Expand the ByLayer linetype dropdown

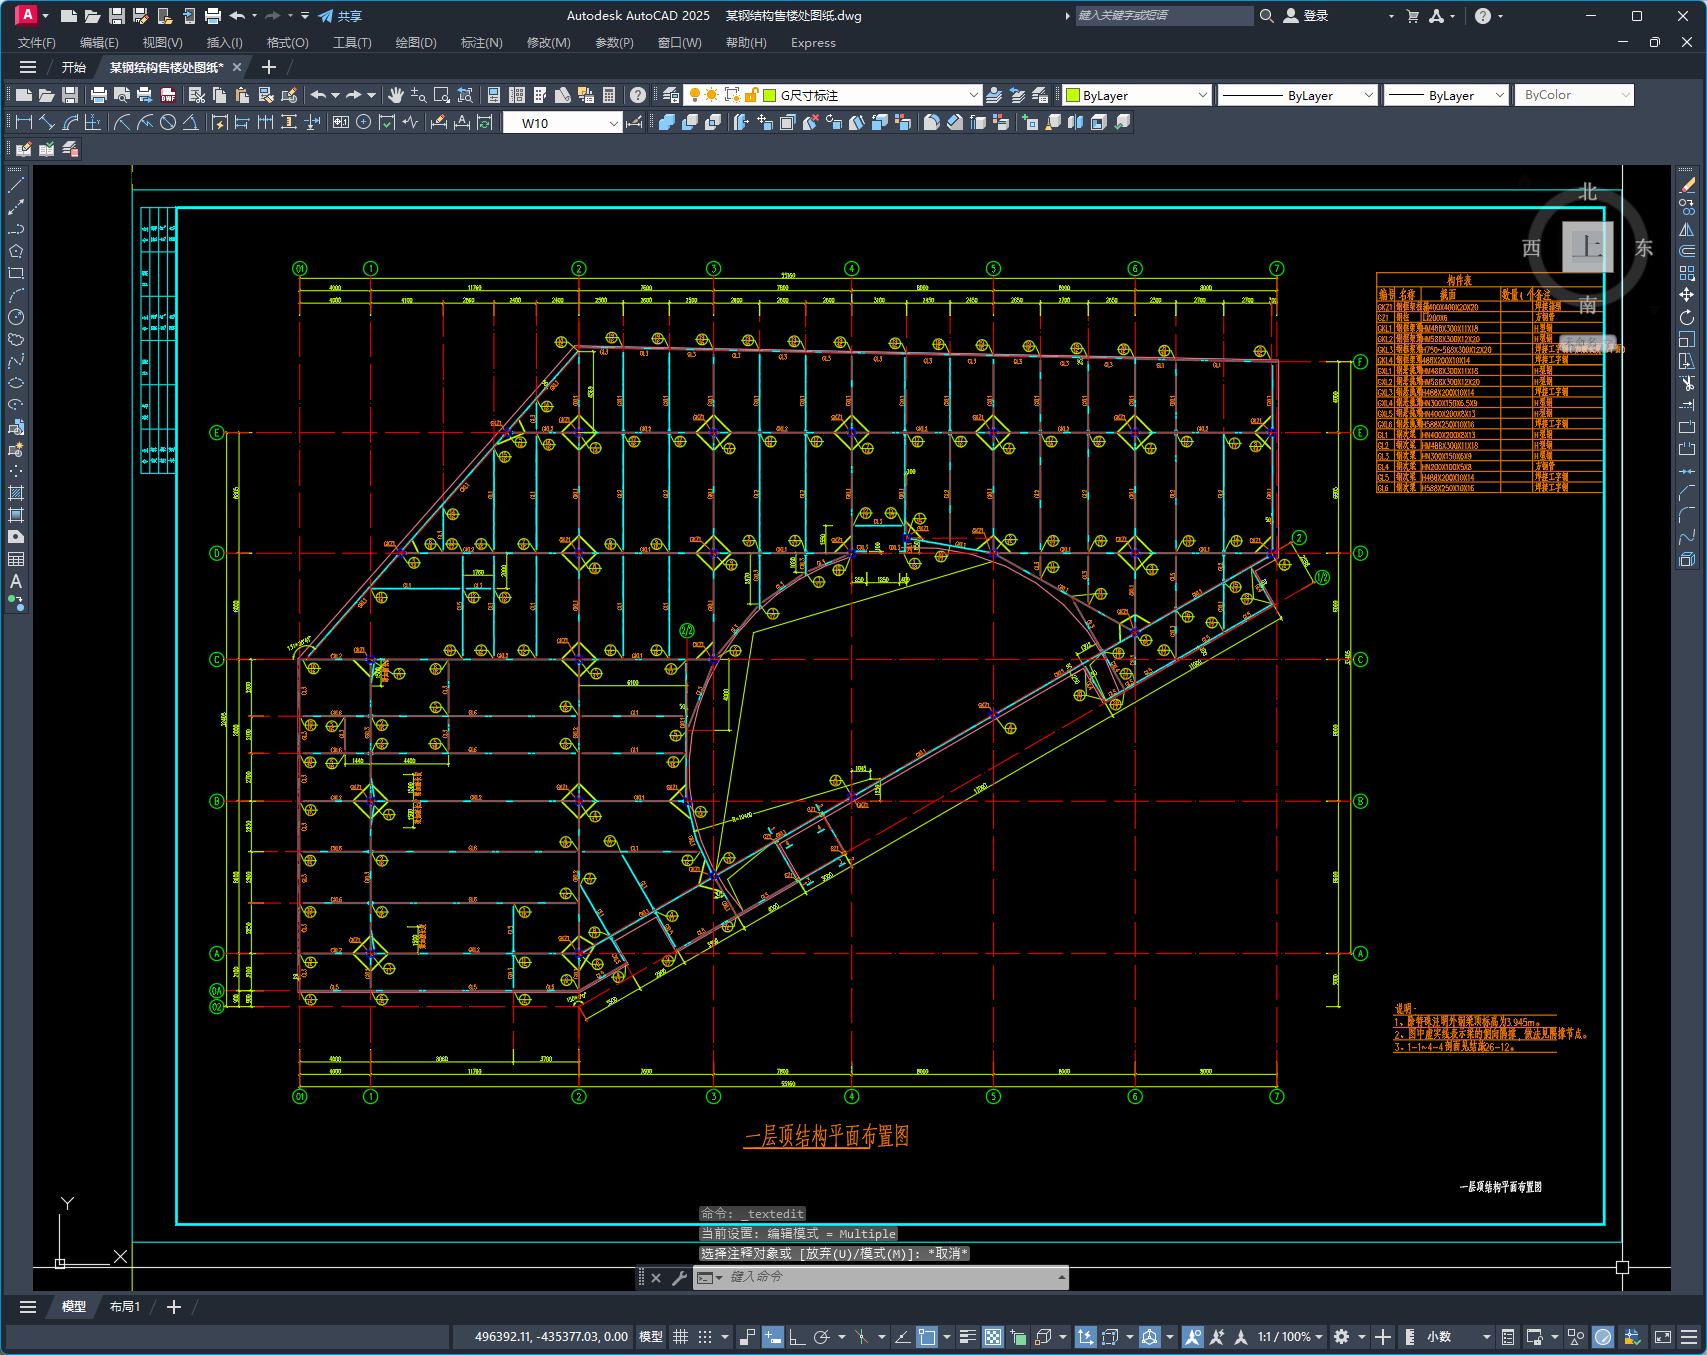pos(1298,95)
